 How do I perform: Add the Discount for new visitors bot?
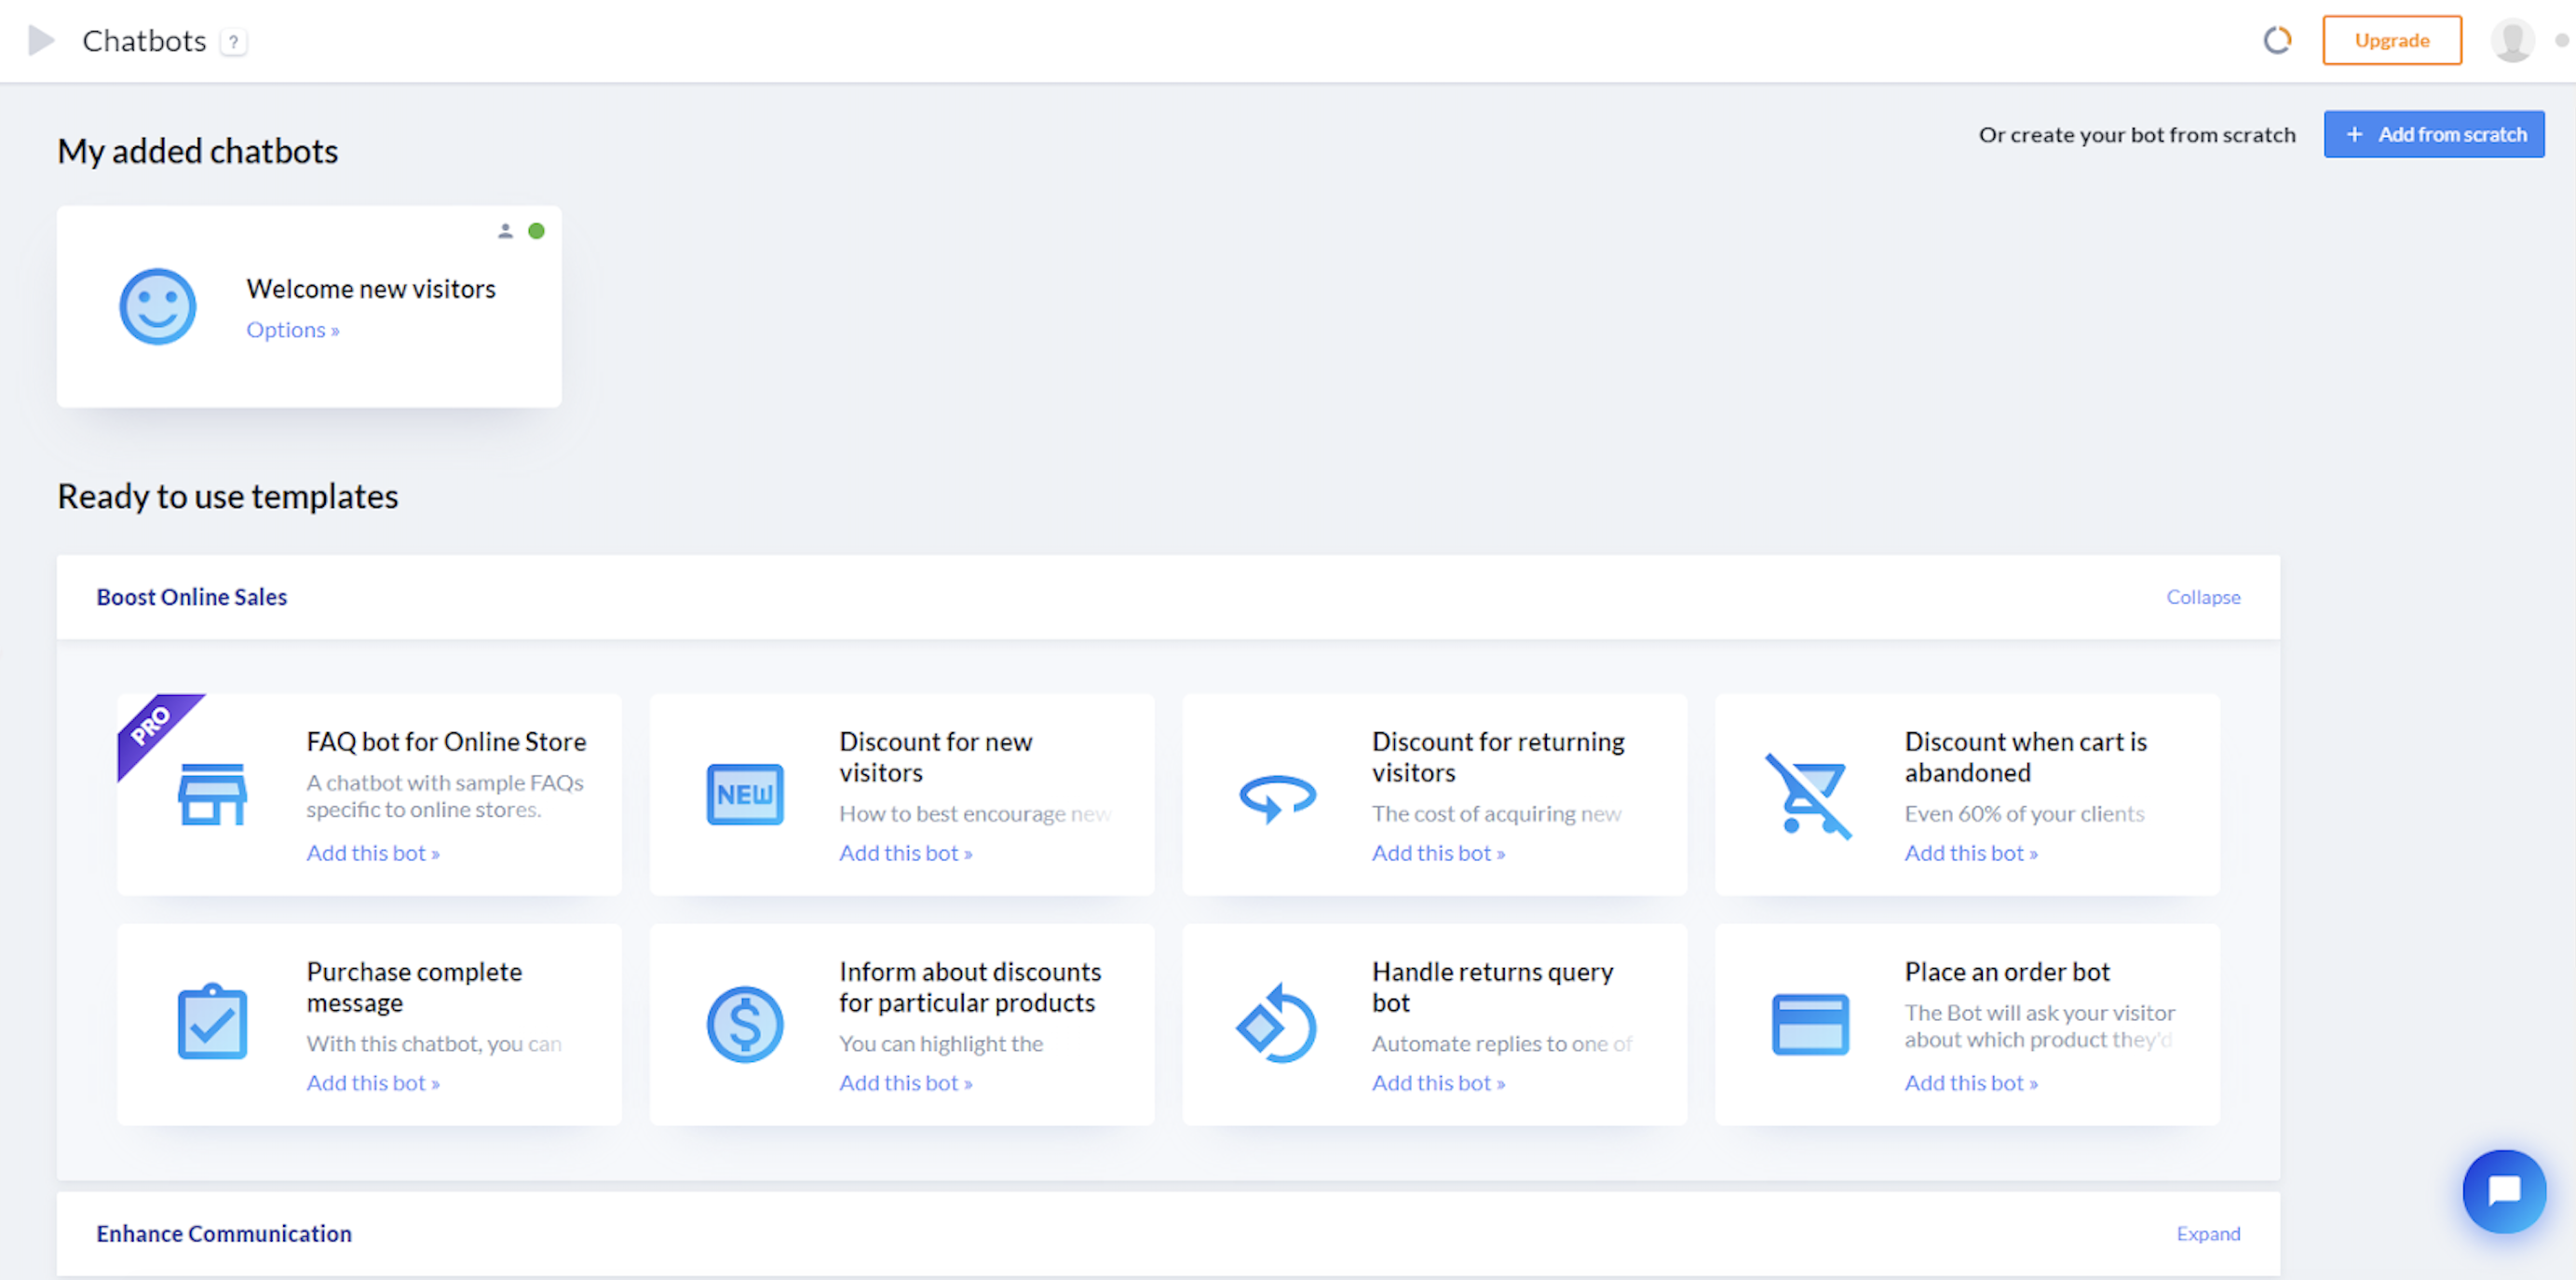coord(905,853)
